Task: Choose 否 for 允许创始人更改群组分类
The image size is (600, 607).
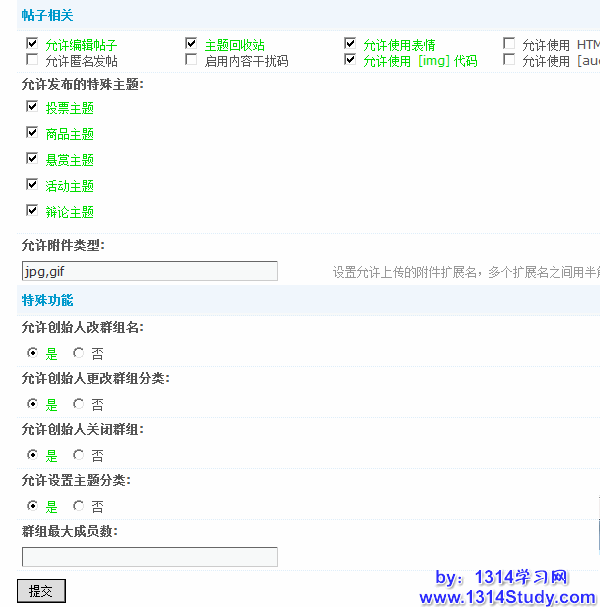Action: click(x=78, y=404)
